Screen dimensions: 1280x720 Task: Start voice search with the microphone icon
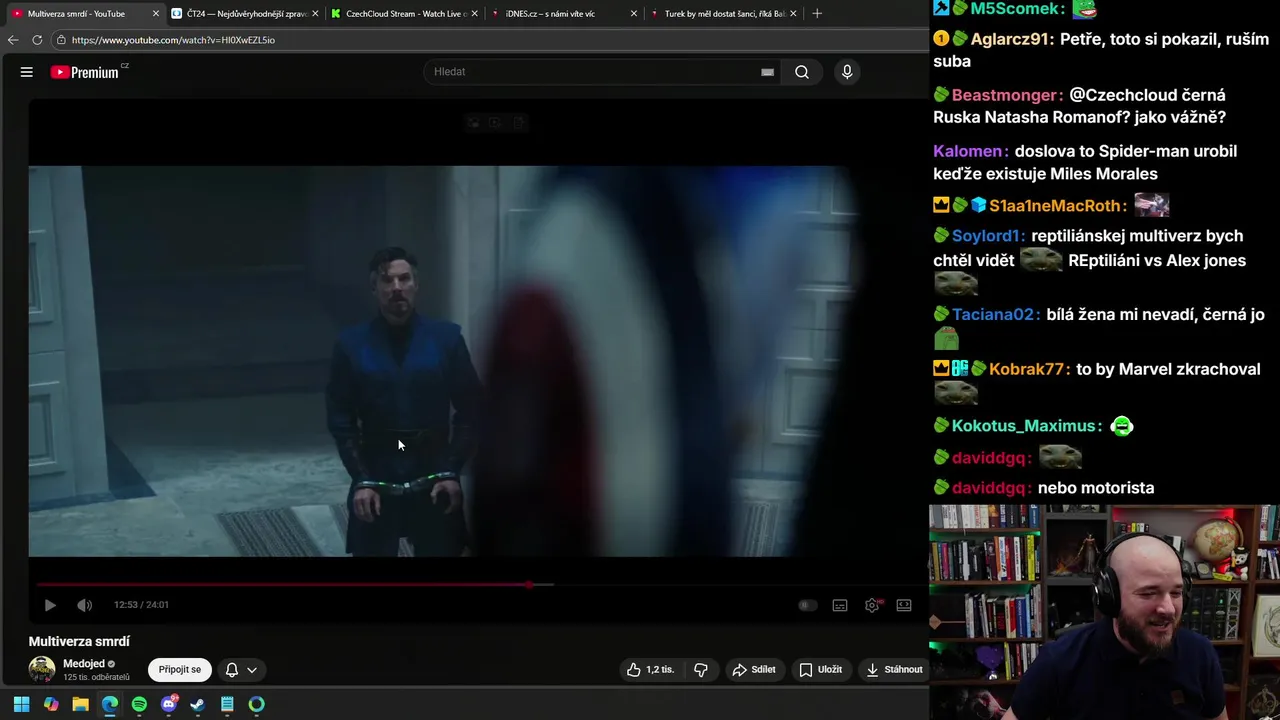847,72
